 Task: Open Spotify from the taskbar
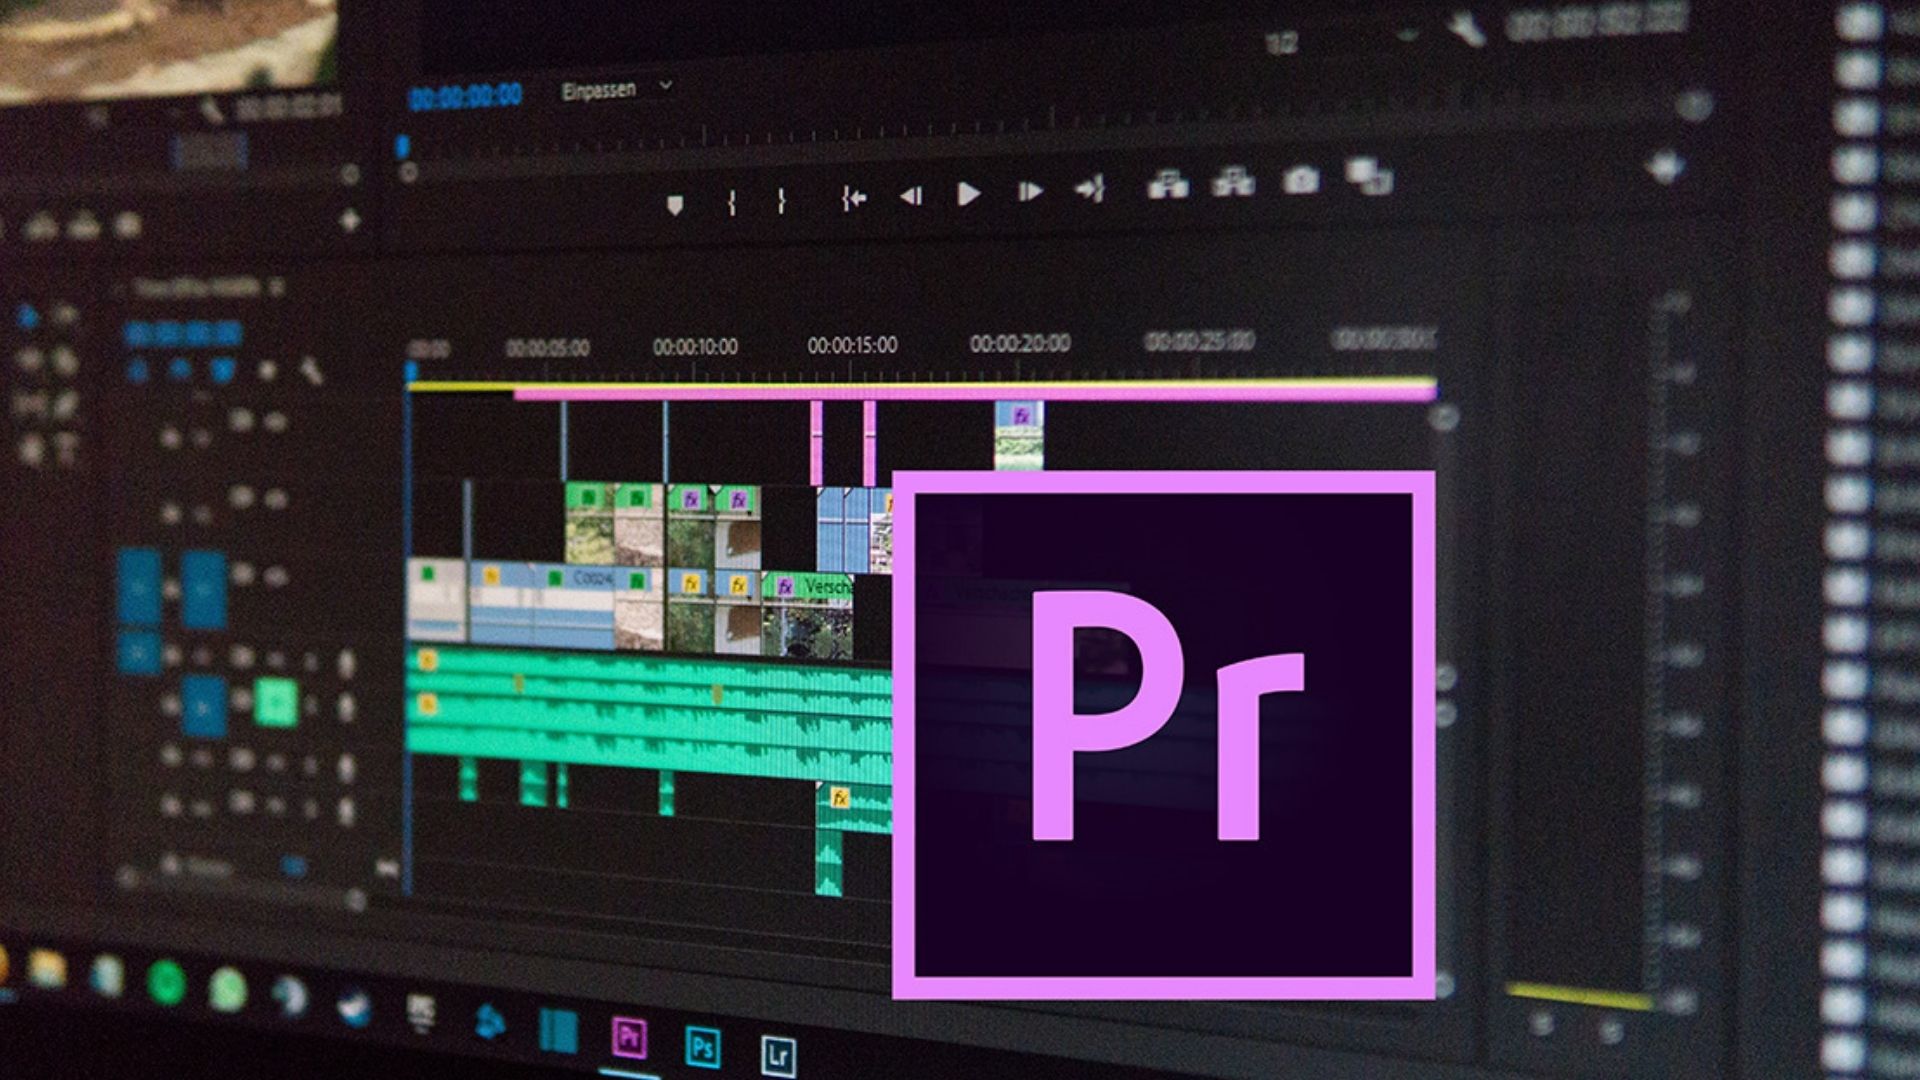click(x=166, y=982)
